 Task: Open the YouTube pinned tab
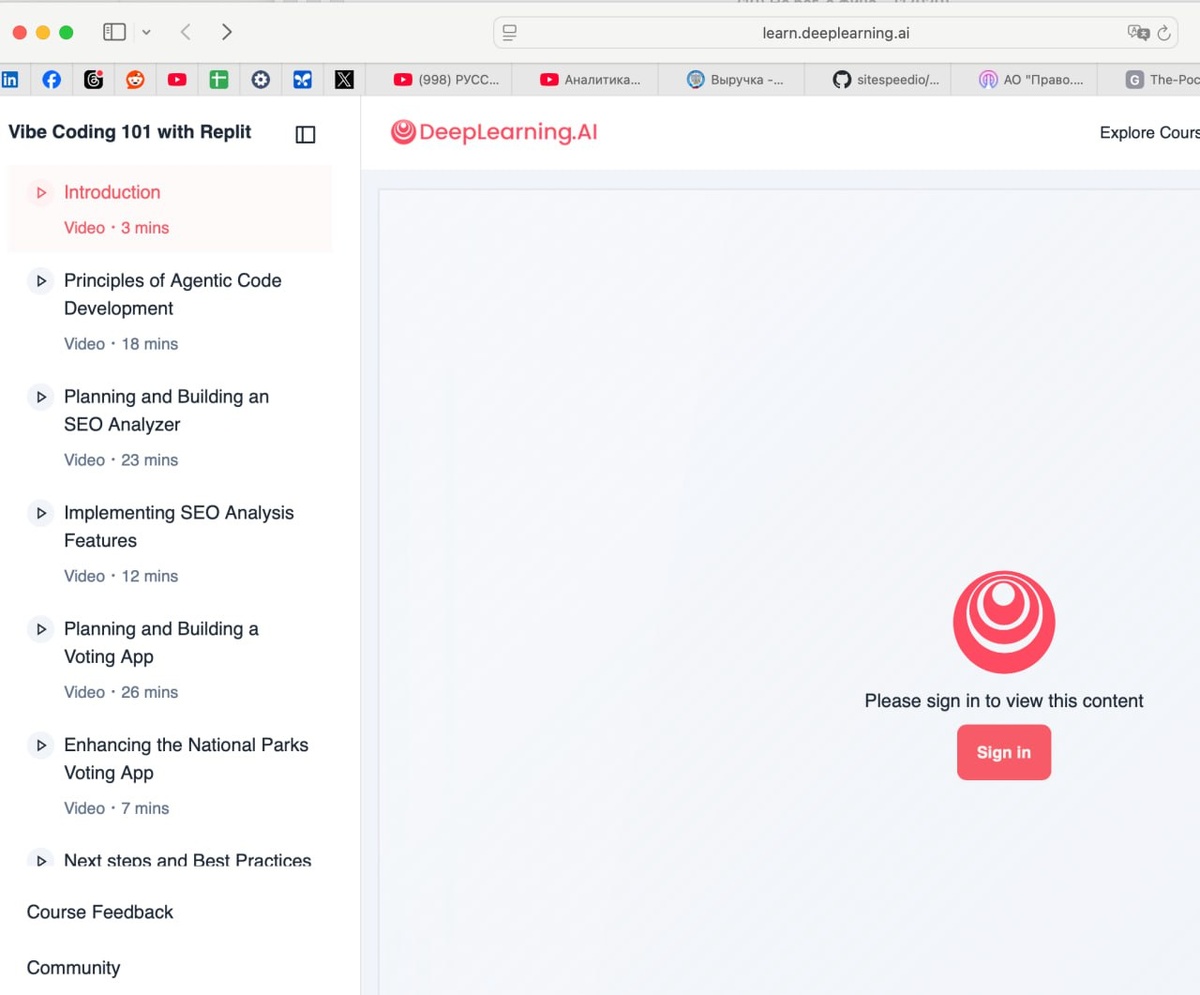[x=177, y=80]
